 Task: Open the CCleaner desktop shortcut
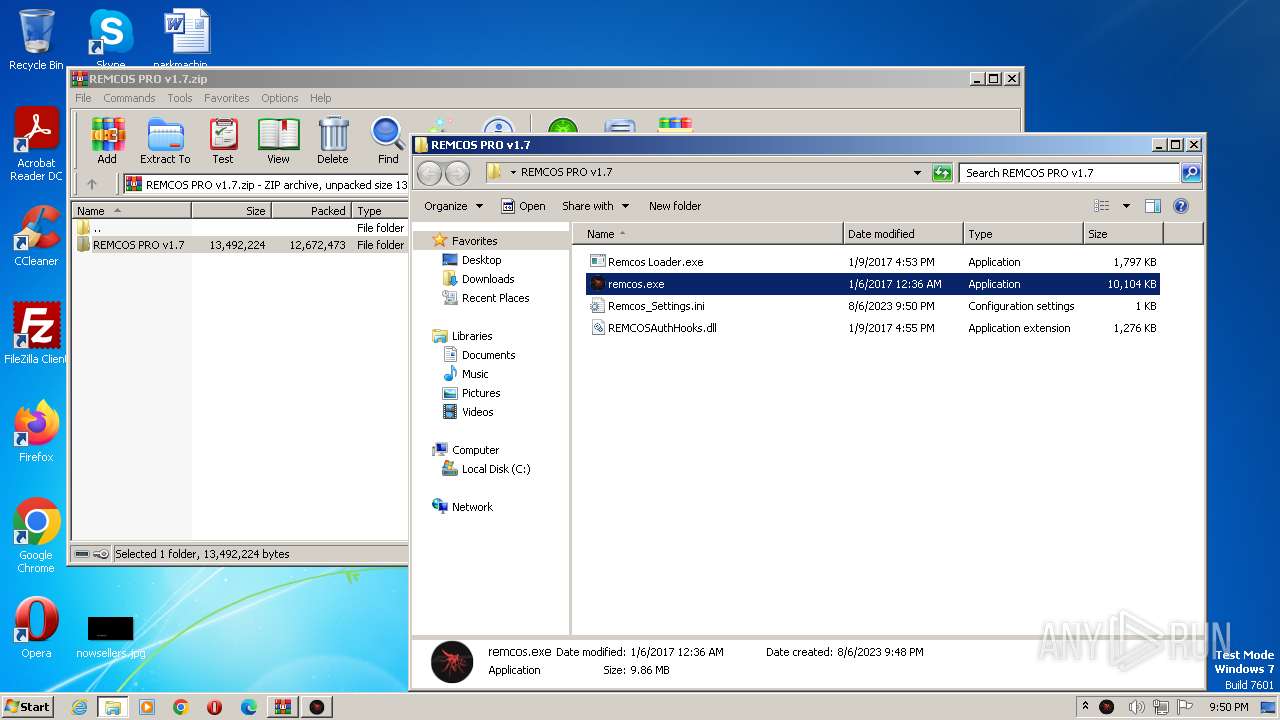pyautogui.click(x=36, y=236)
